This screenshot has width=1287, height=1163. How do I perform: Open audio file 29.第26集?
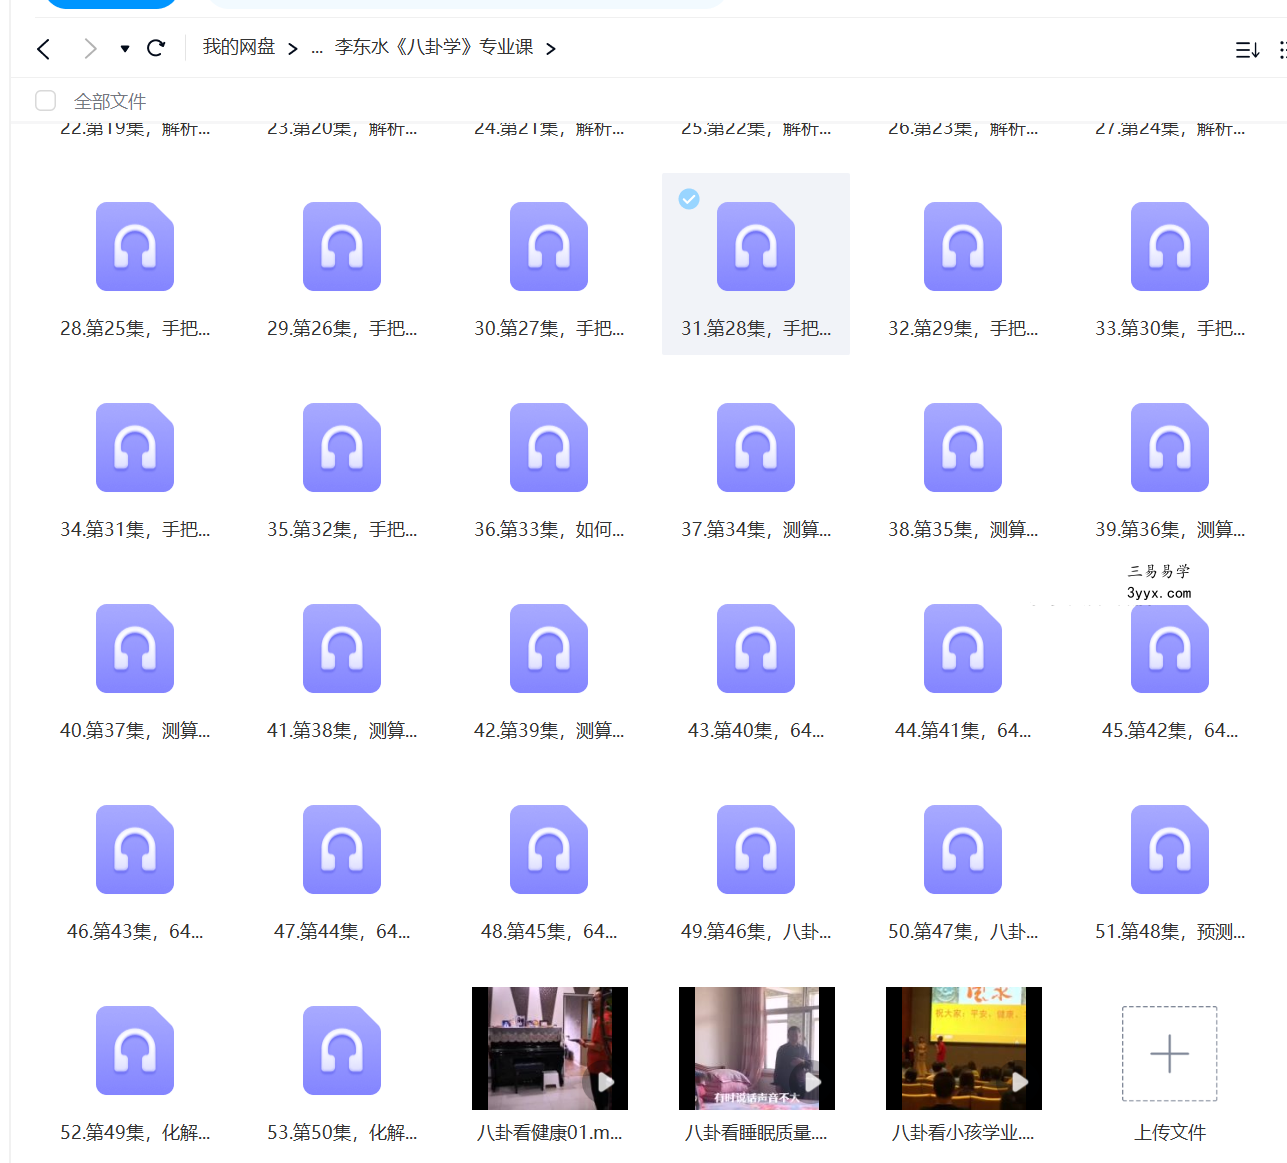pos(342,247)
